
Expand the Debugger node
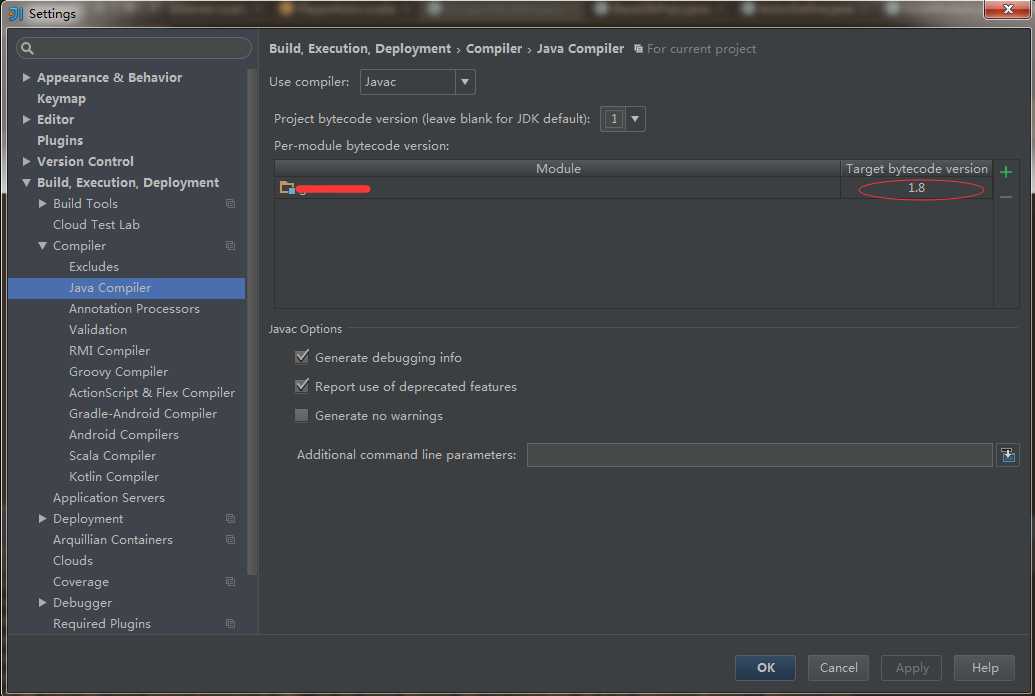(42, 602)
